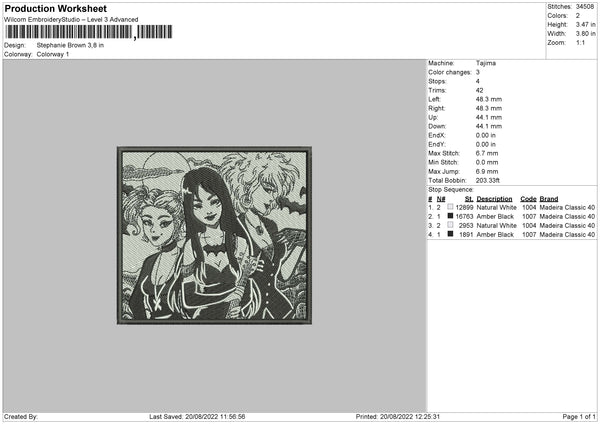Click the Wilcom EmbroideryStudio Level 3 Advanced text
This screenshot has height=424, width=600.
pos(71,20)
